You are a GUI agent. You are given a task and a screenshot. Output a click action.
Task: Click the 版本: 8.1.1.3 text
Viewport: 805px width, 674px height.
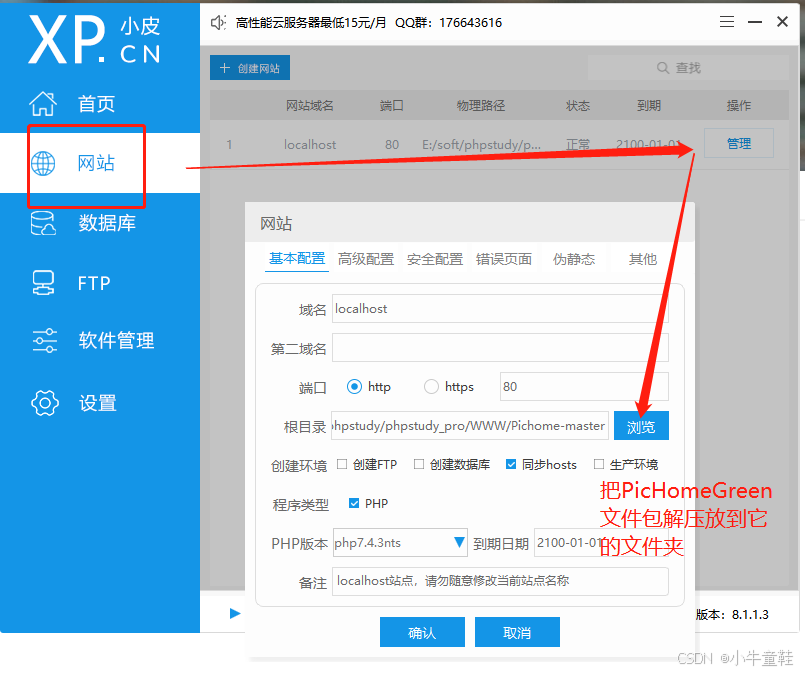(733, 614)
